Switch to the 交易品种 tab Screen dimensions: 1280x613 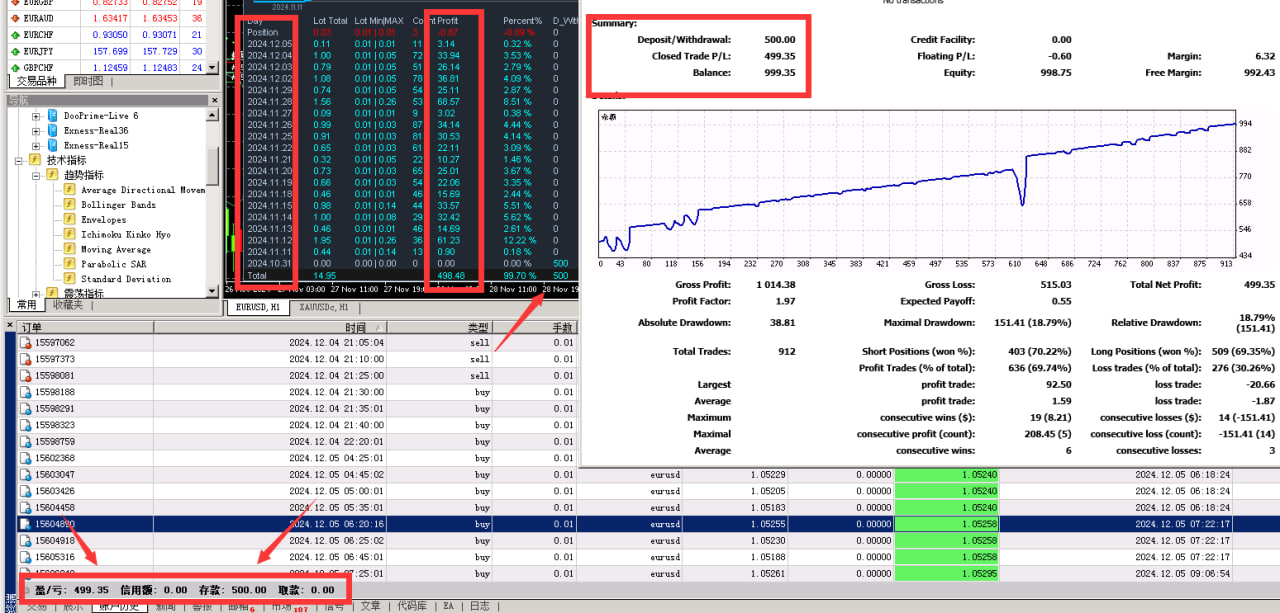37,81
